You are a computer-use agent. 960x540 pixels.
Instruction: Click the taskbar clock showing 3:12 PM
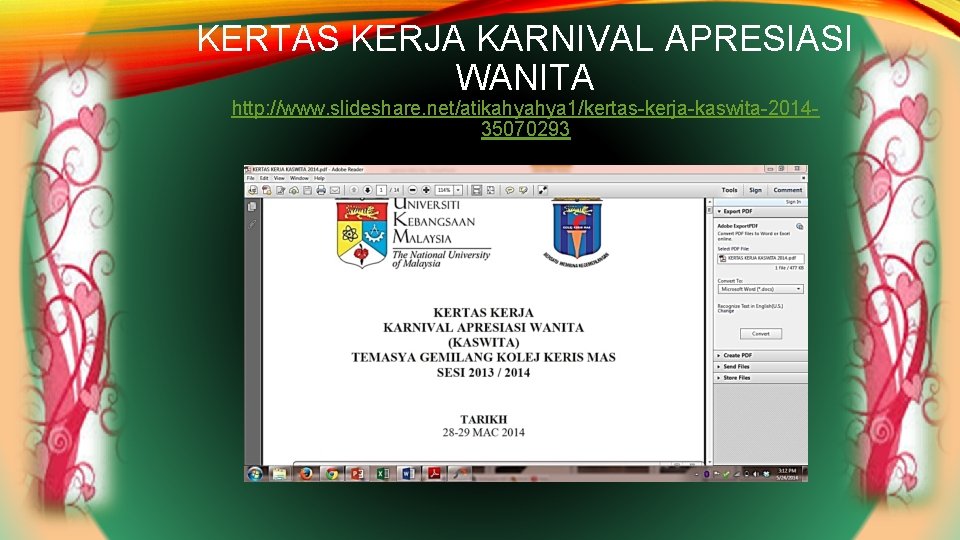pyautogui.click(x=787, y=474)
